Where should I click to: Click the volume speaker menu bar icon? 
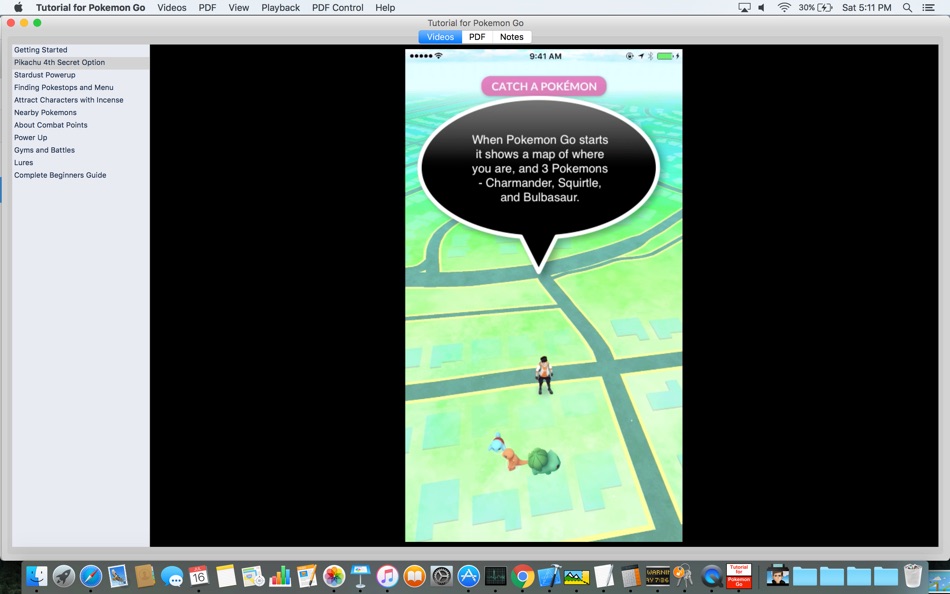pyautogui.click(x=762, y=7)
